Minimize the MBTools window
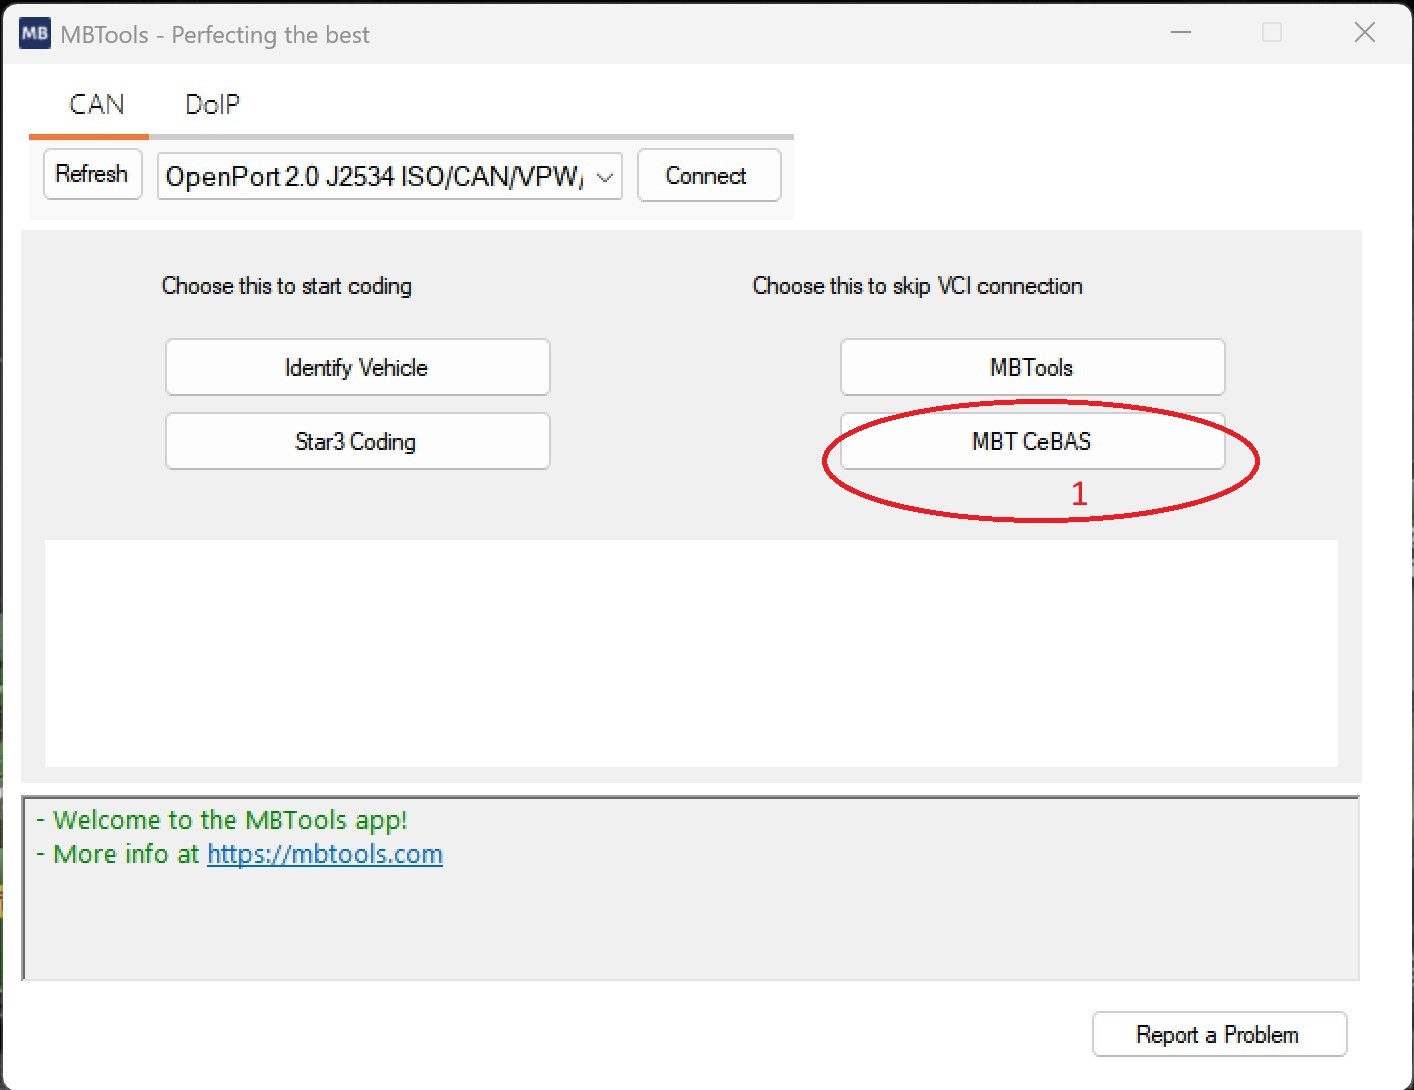The image size is (1414, 1090). pos(1181,33)
